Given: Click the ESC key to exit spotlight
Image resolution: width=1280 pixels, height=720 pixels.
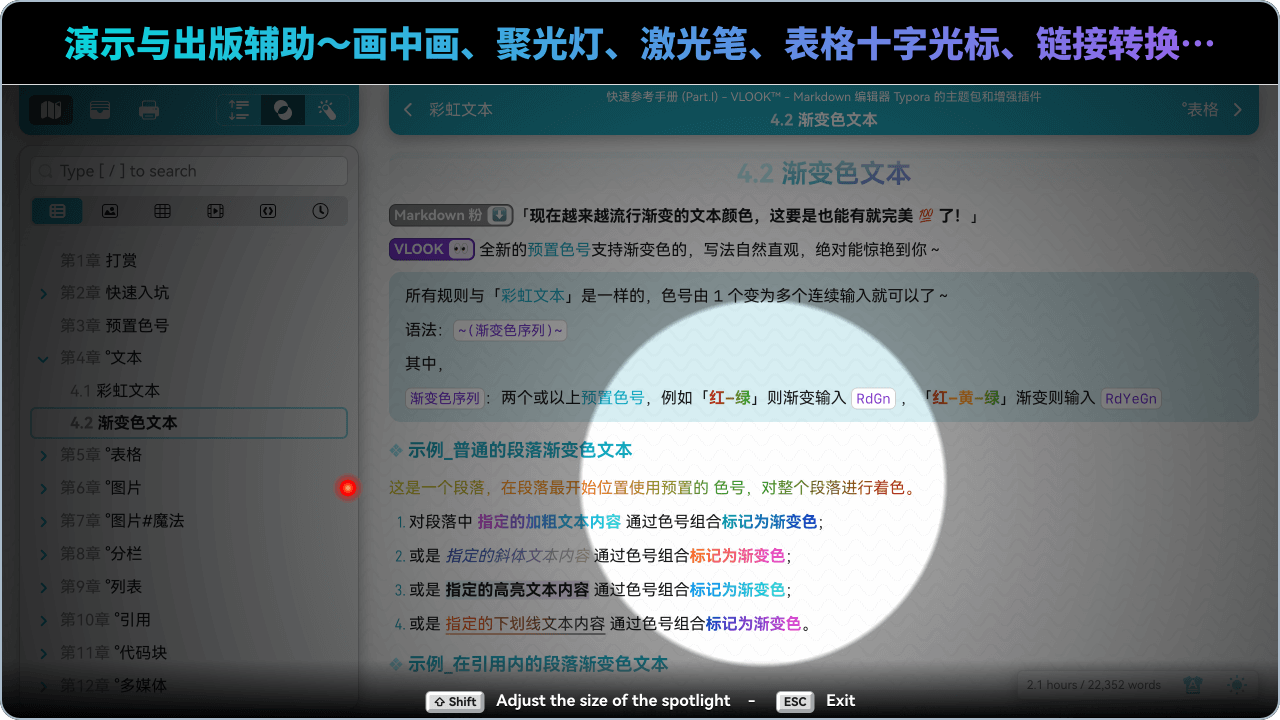Looking at the screenshot, I should [x=795, y=701].
